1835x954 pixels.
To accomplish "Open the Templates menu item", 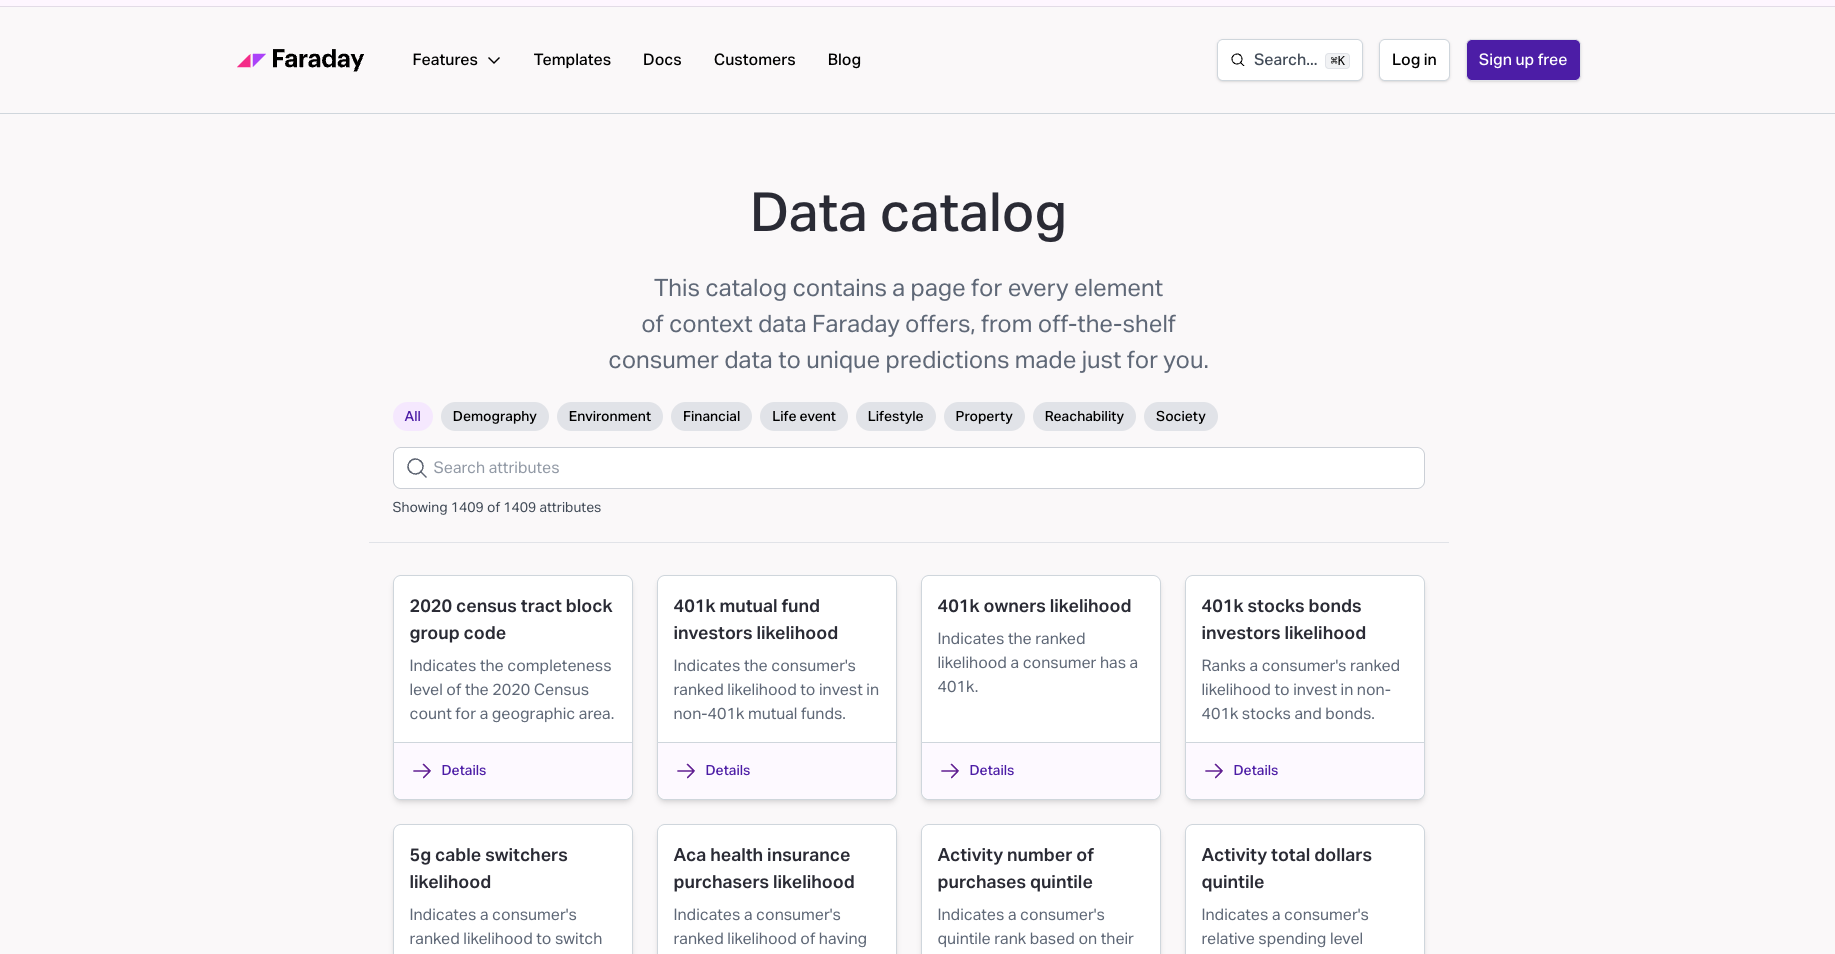I will (x=572, y=60).
